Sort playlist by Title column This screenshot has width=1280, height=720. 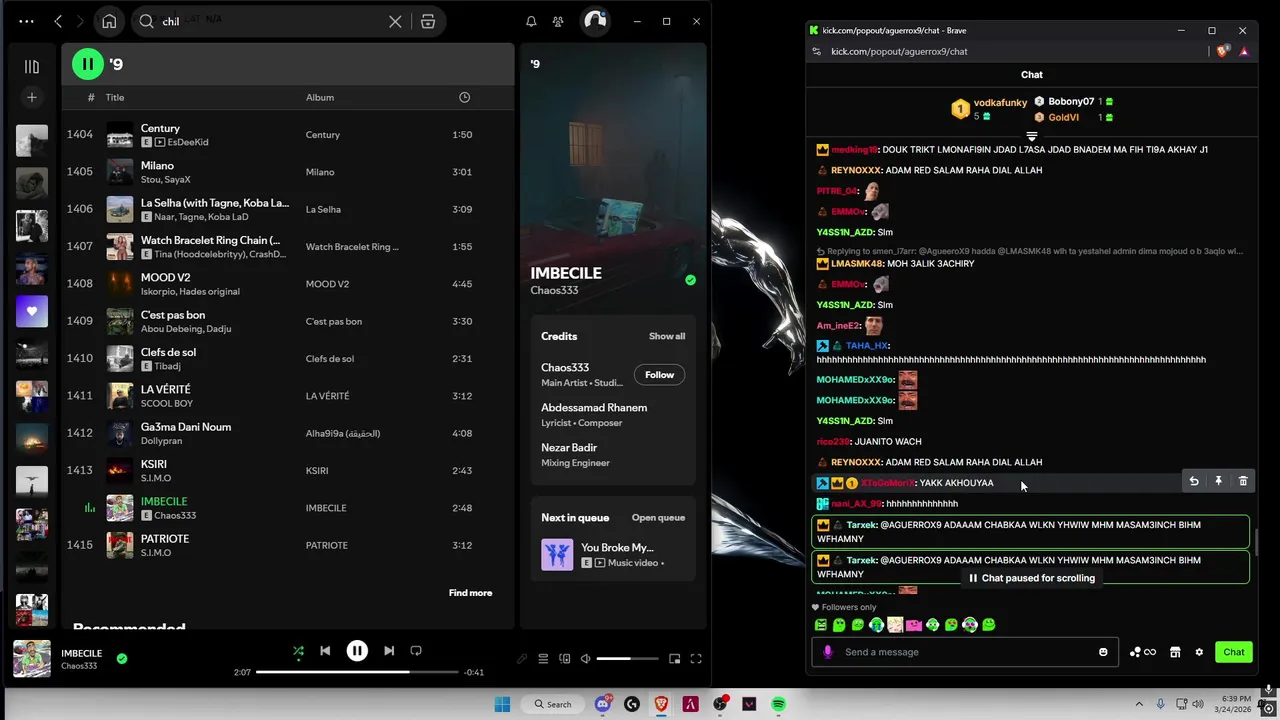click(x=115, y=97)
